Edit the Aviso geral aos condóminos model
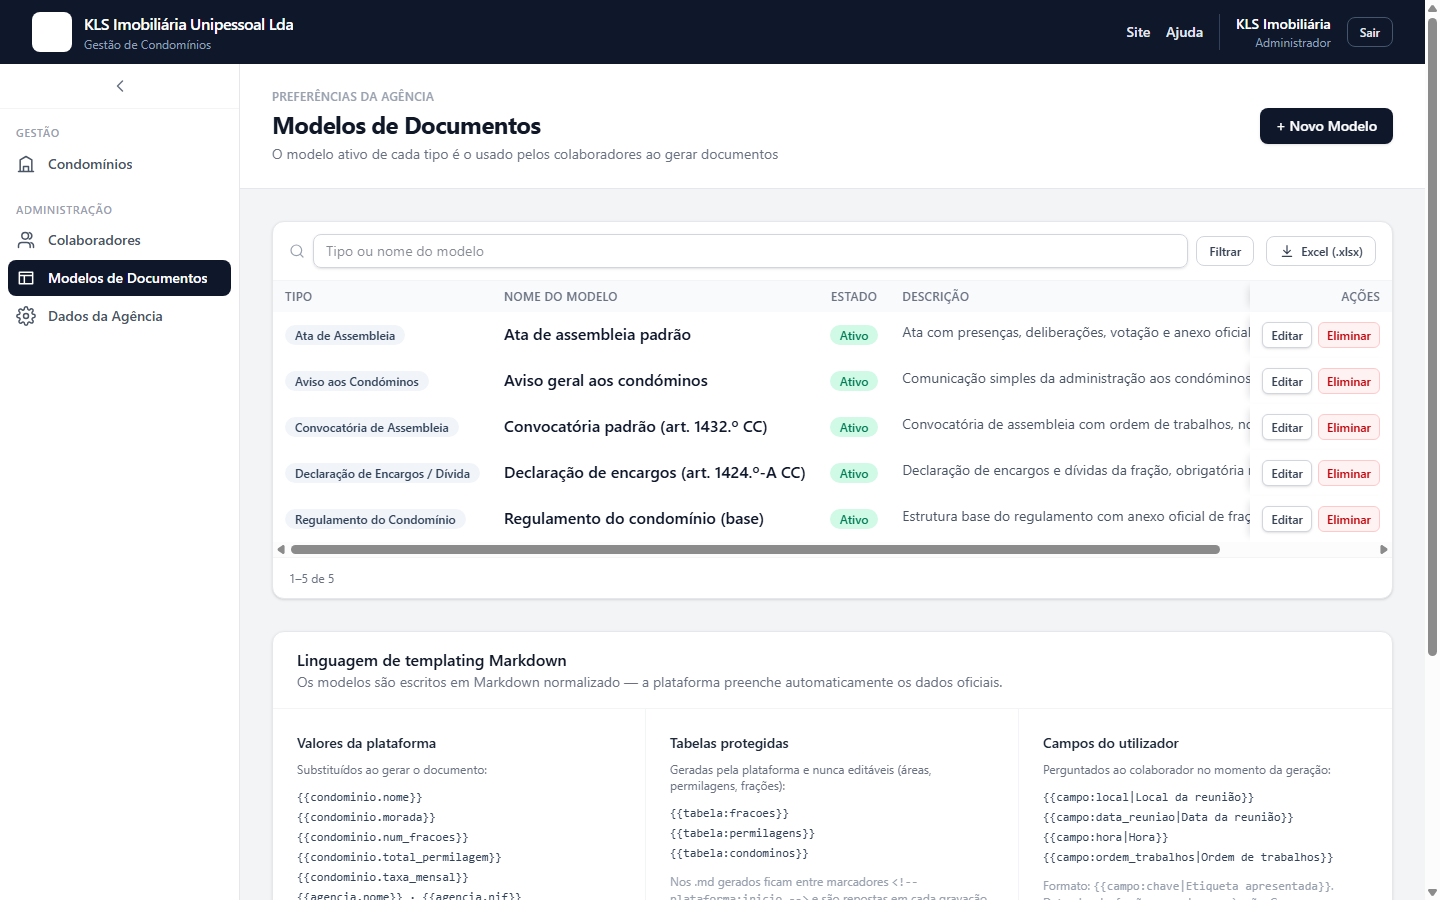Viewport: 1440px width, 900px height. click(1287, 382)
